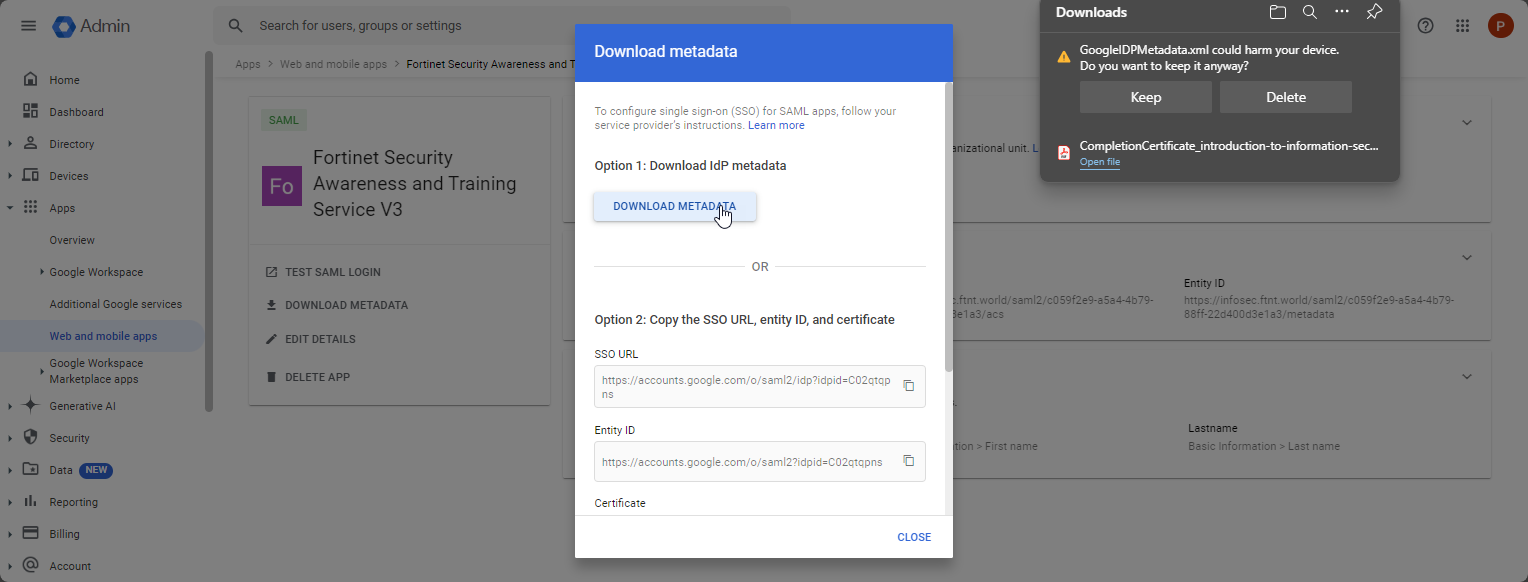Click the search magnifier icon
The height and width of the screenshot is (582, 1528).
(236, 26)
